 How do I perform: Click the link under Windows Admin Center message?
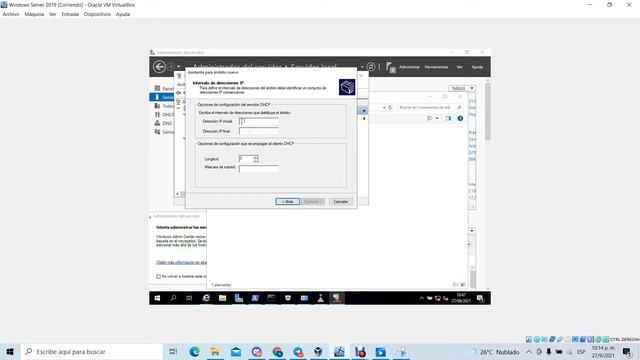[181, 262]
